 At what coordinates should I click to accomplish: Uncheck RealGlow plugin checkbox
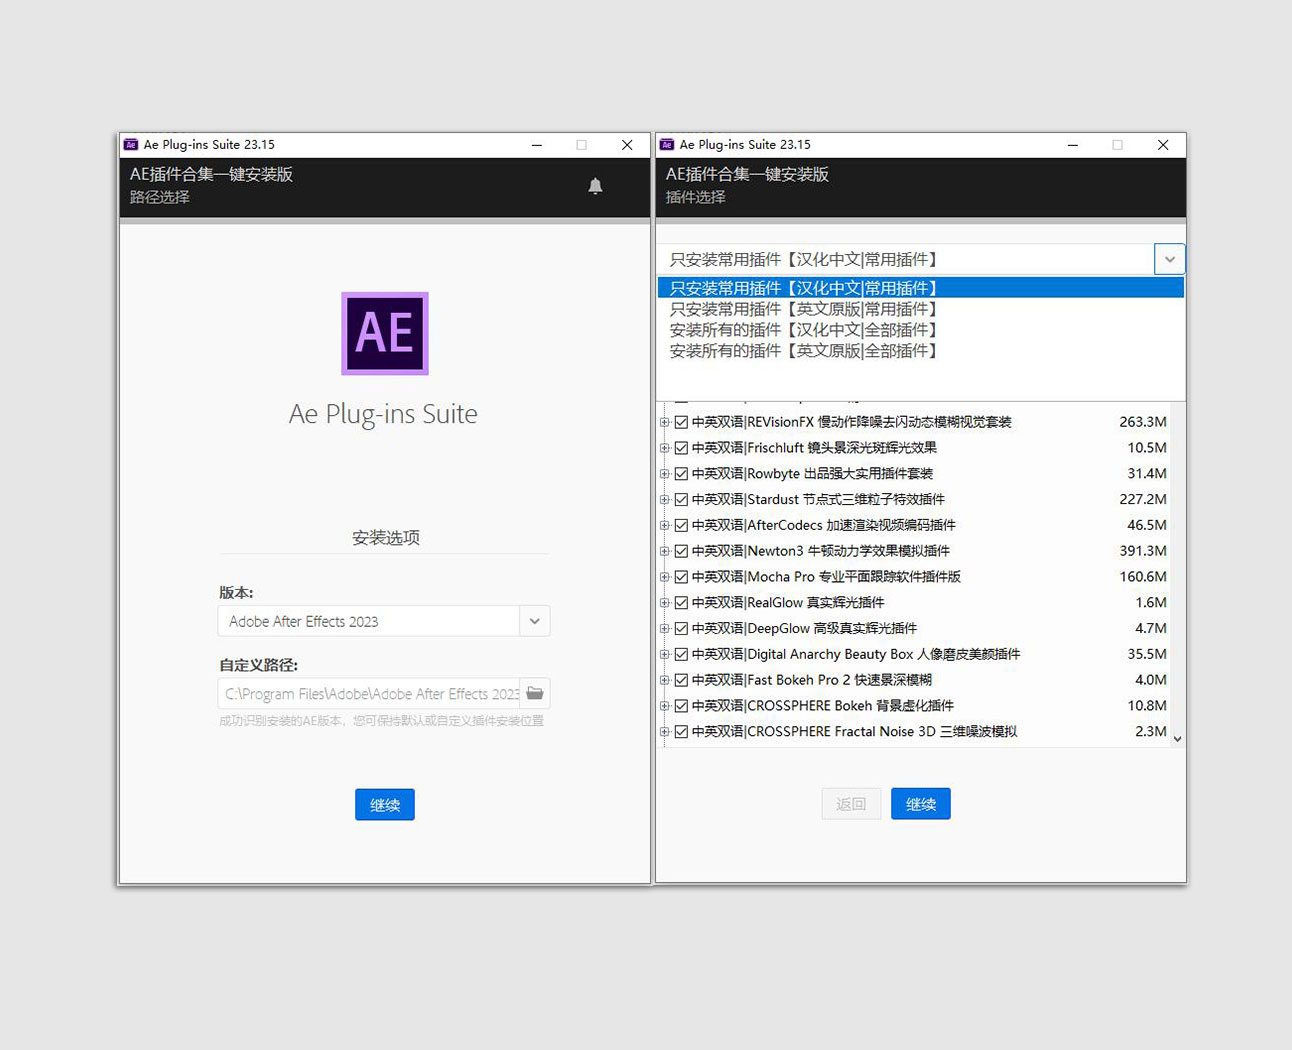(681, 603)
